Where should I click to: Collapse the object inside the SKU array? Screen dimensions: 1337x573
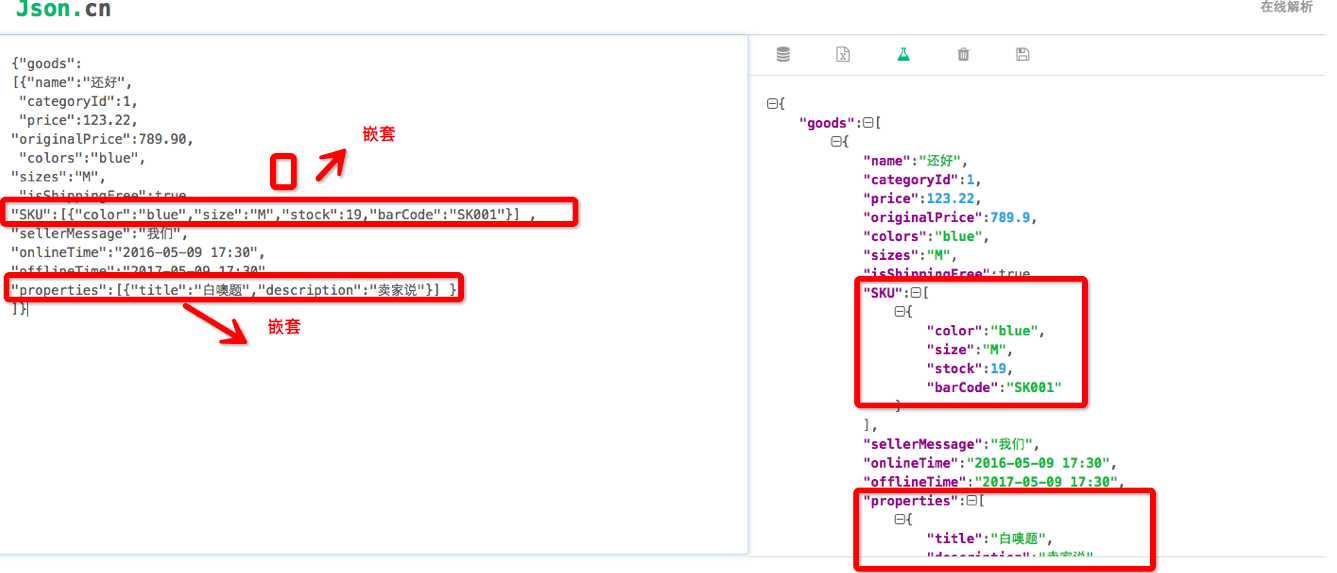(x=900, y=311)
